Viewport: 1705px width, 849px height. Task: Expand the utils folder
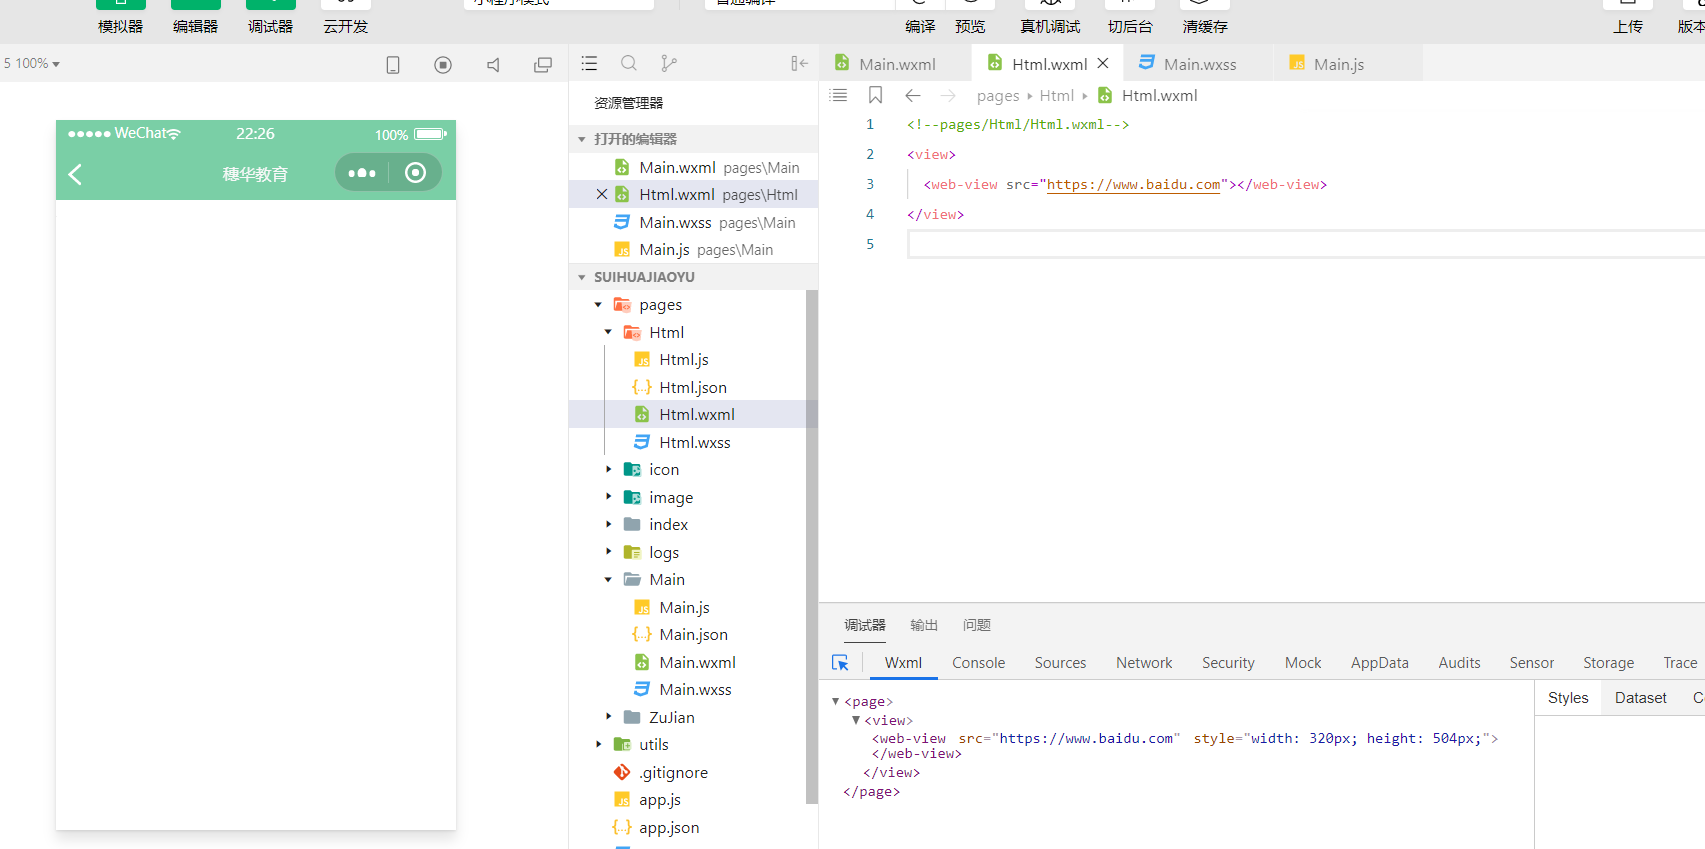598,744
